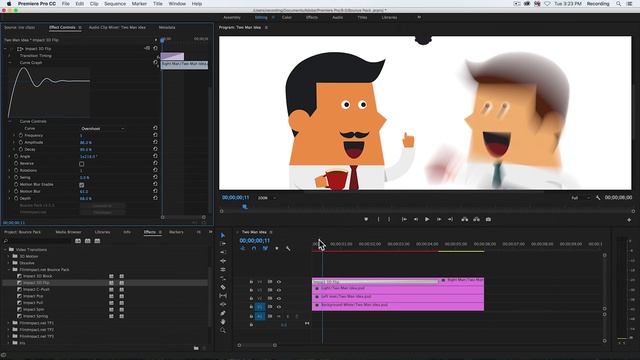The height and width of the screenshot is (360, 640).
Task: Click Mark In in program monitor
Action: pyautogui.click(x=378, y=219)
